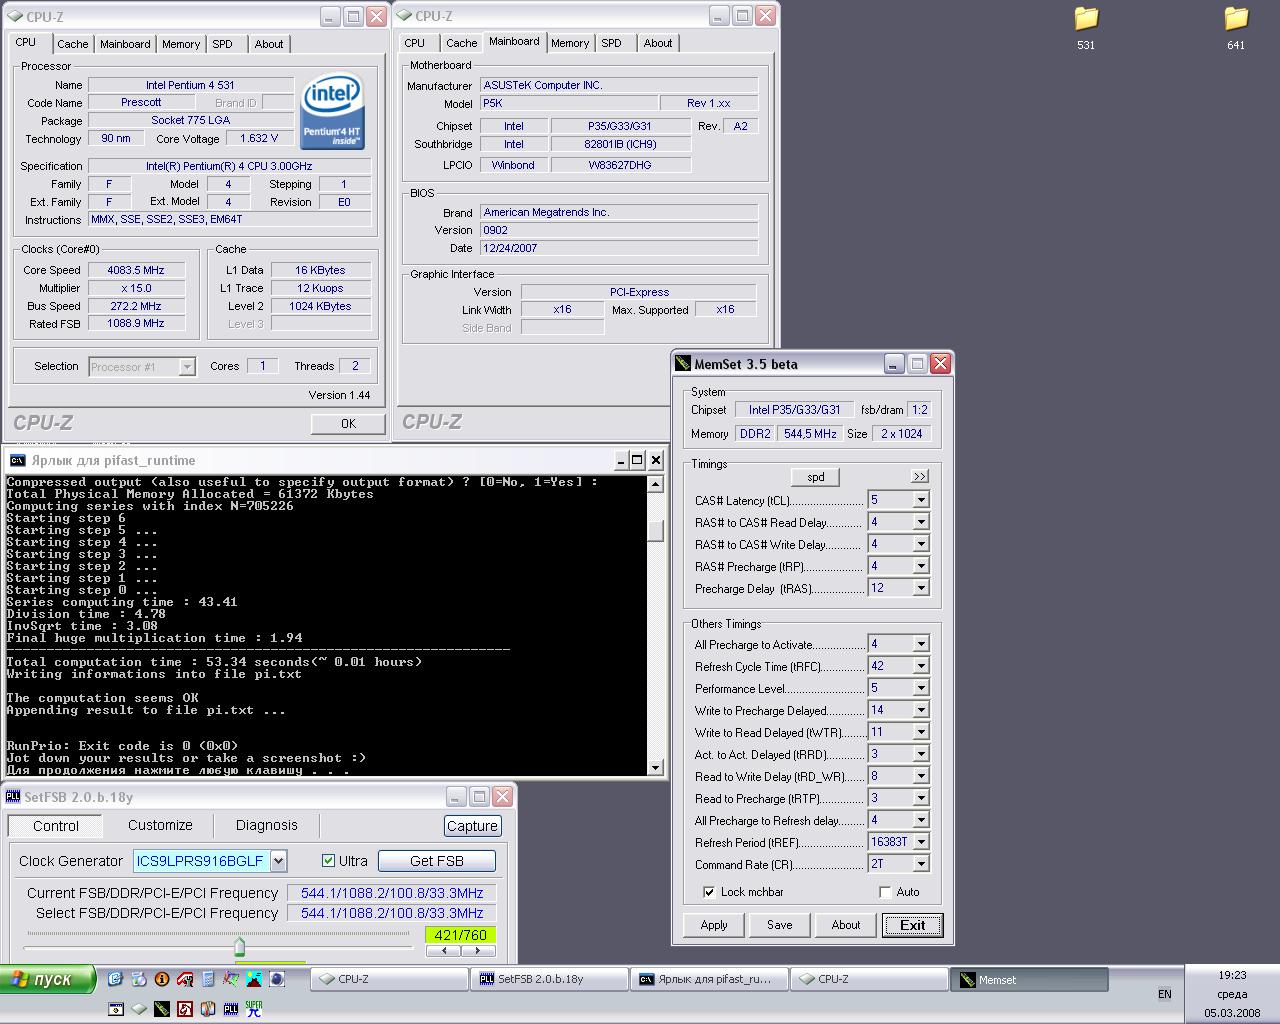
Task: Click the Capture button in SetFSB
Action: 472,826
